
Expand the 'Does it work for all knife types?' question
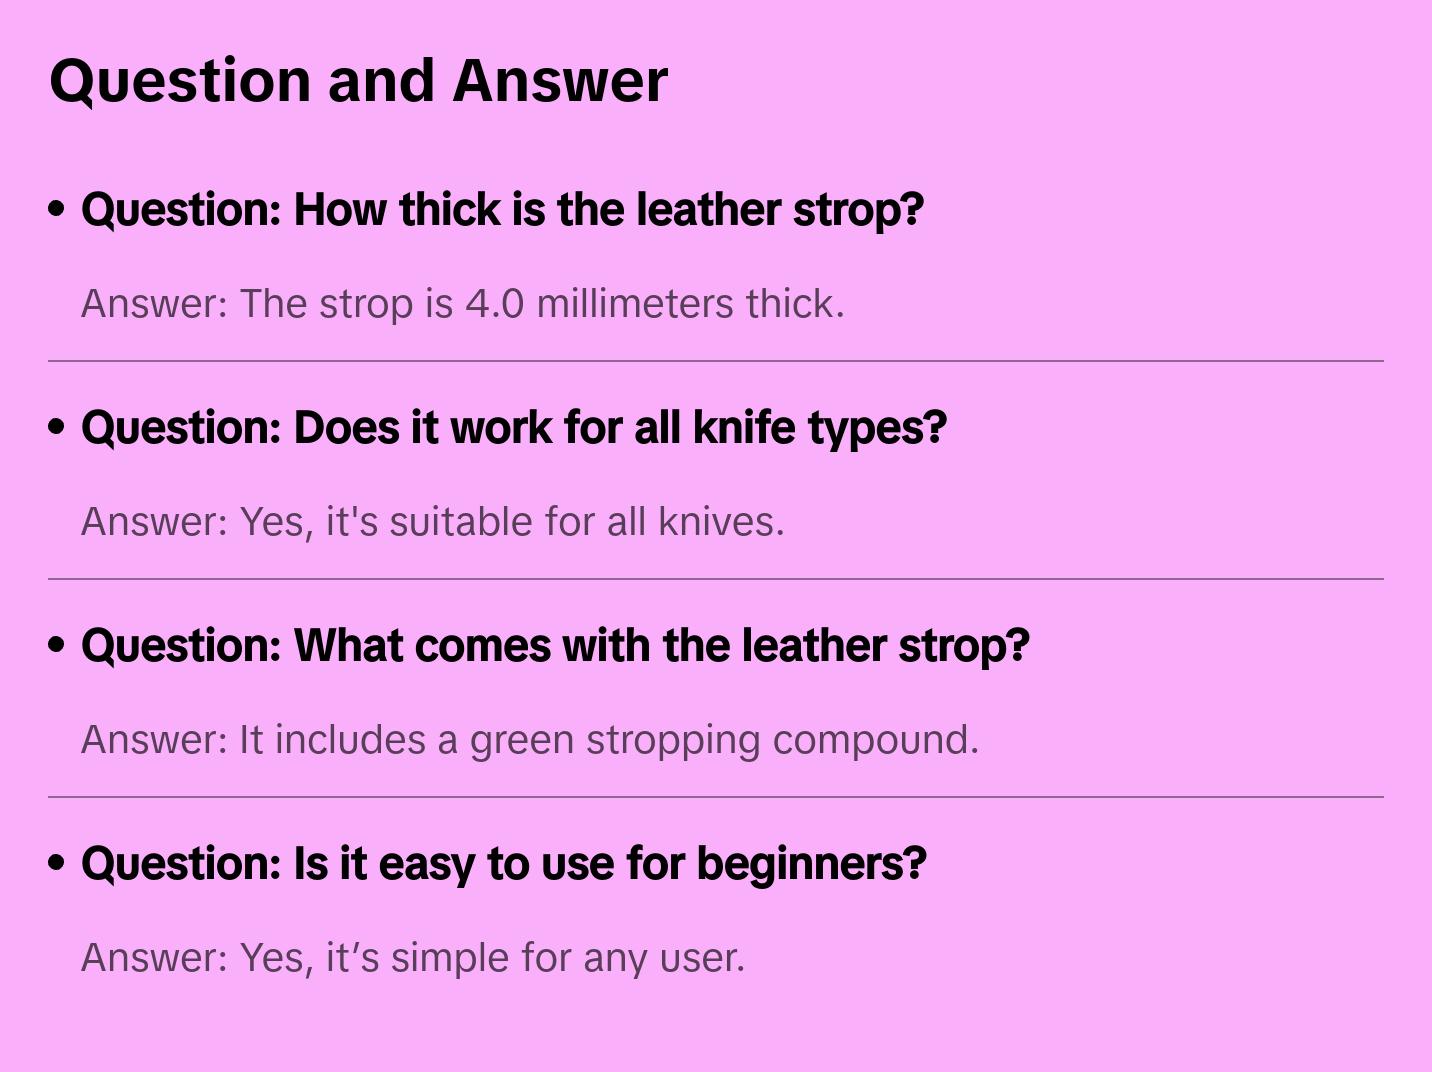pos(513,428)
